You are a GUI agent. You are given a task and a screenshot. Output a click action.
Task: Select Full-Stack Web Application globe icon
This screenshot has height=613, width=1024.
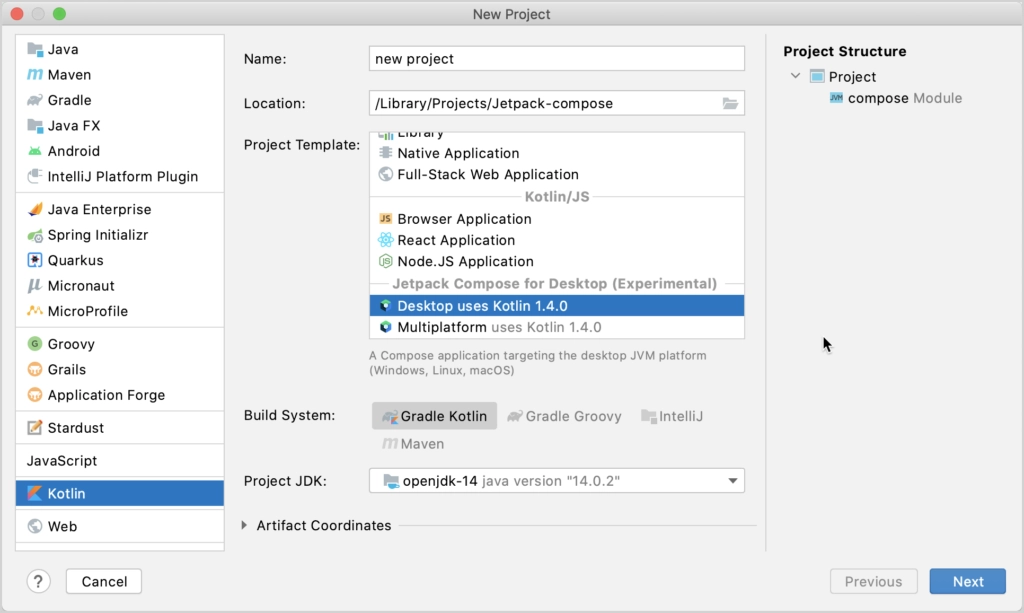(x=386, y=174)
